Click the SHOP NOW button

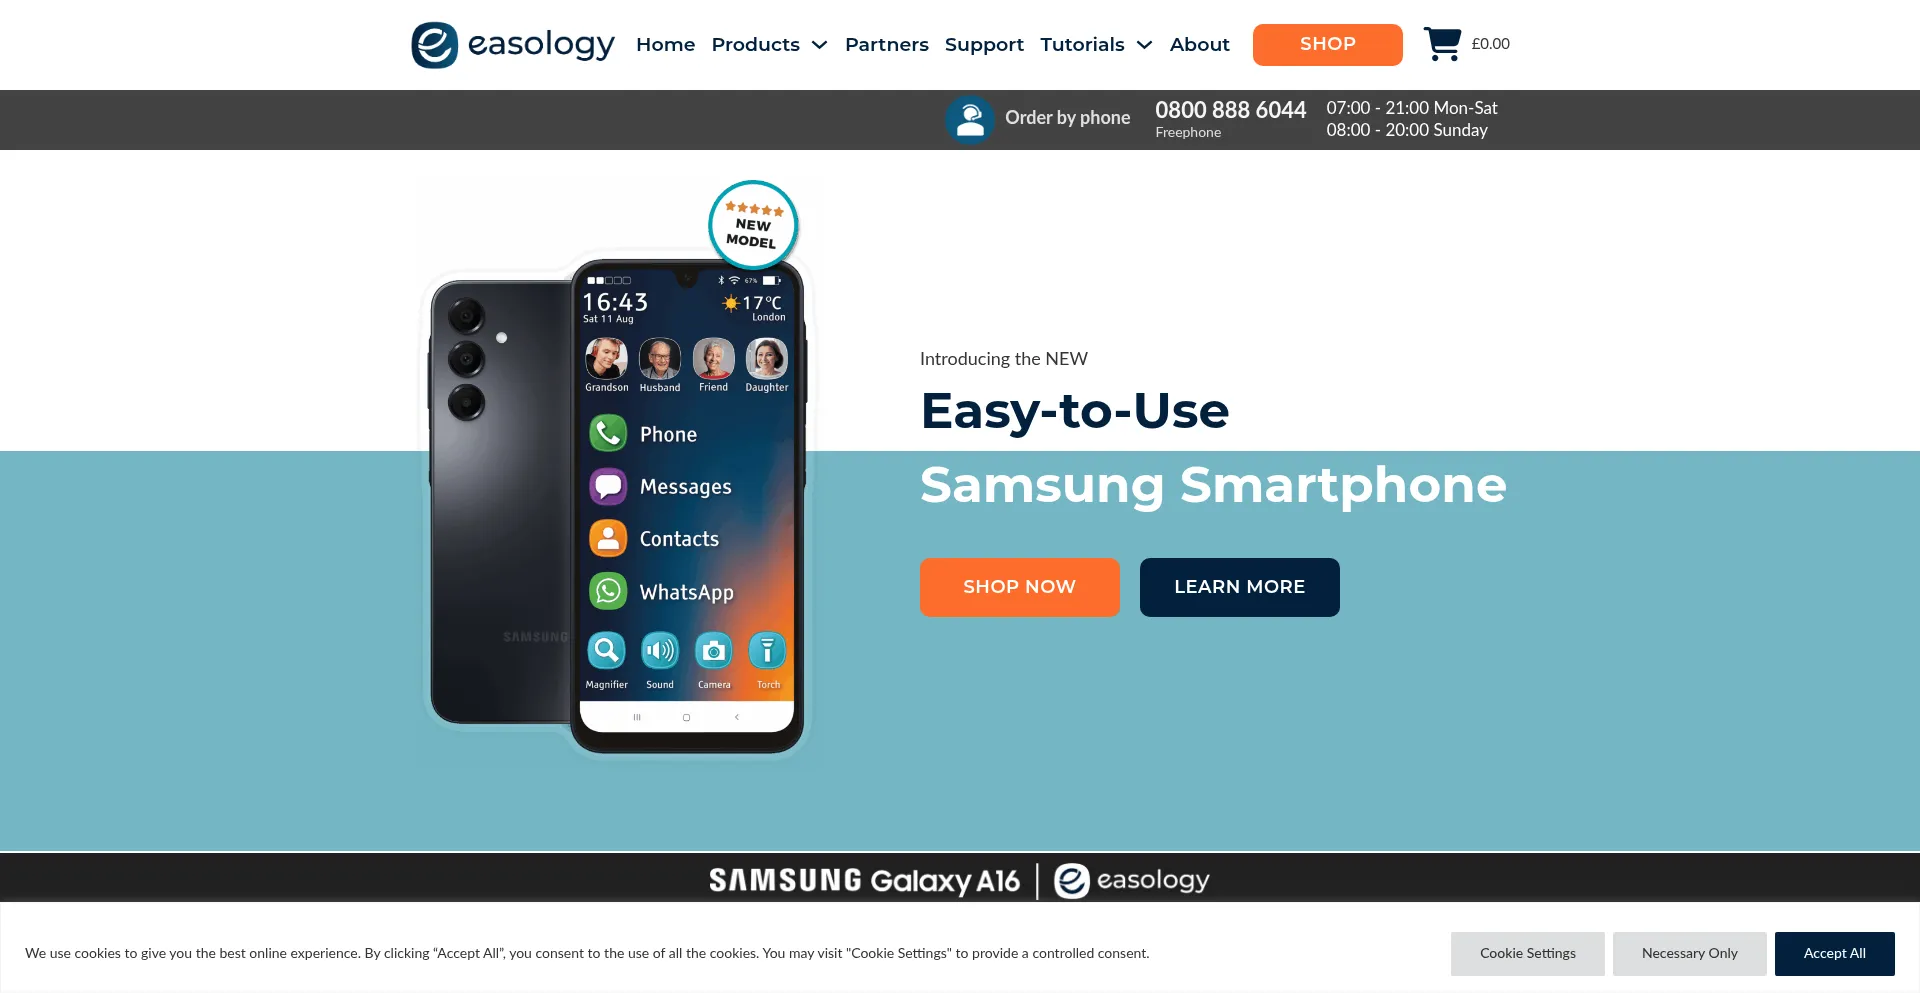1020,587
